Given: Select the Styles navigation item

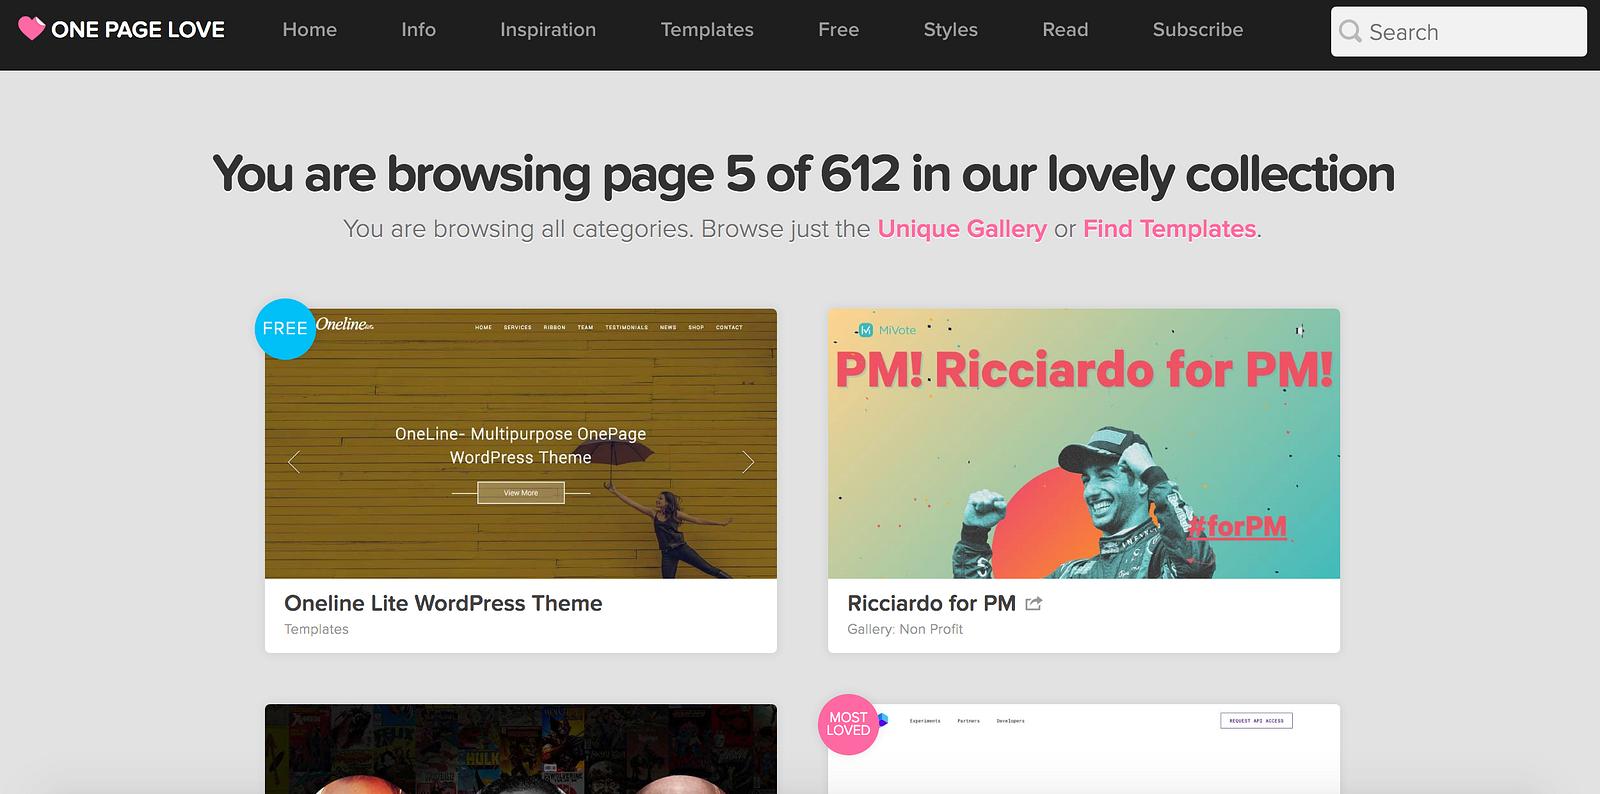Looking at the screenshot, I should pos(951,30).
